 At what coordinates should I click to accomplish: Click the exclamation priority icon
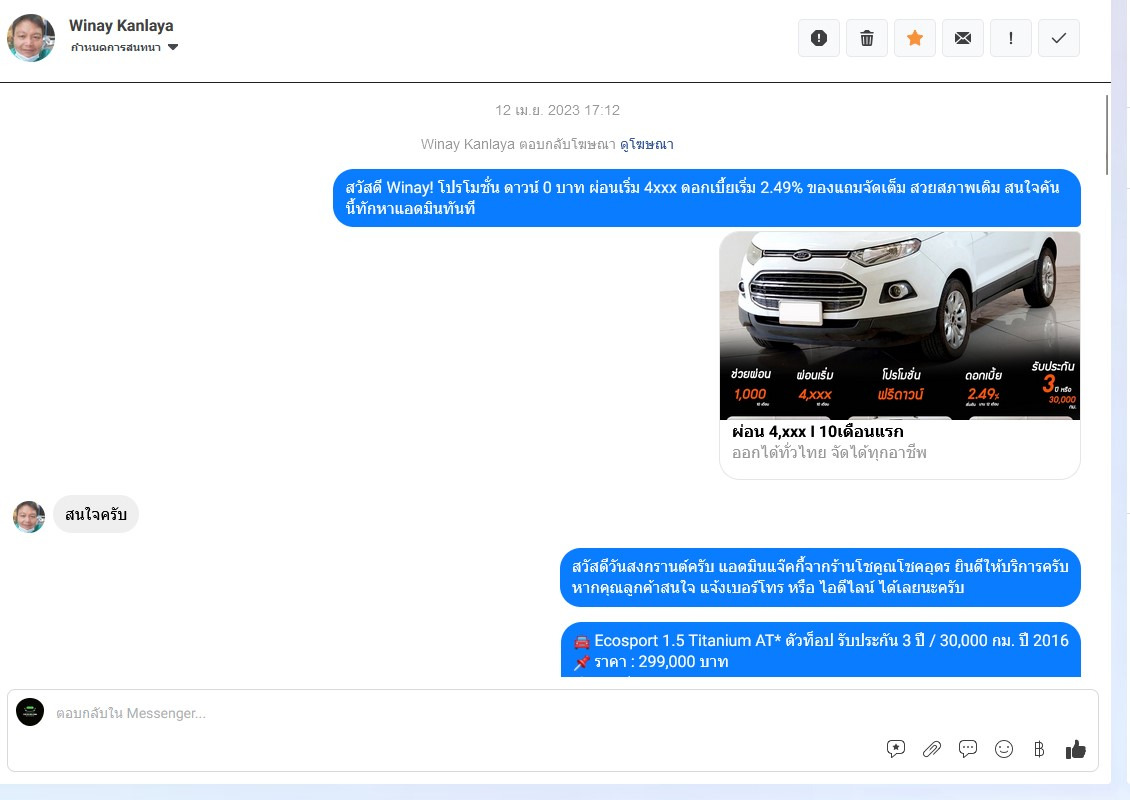tap(1011, 38)
